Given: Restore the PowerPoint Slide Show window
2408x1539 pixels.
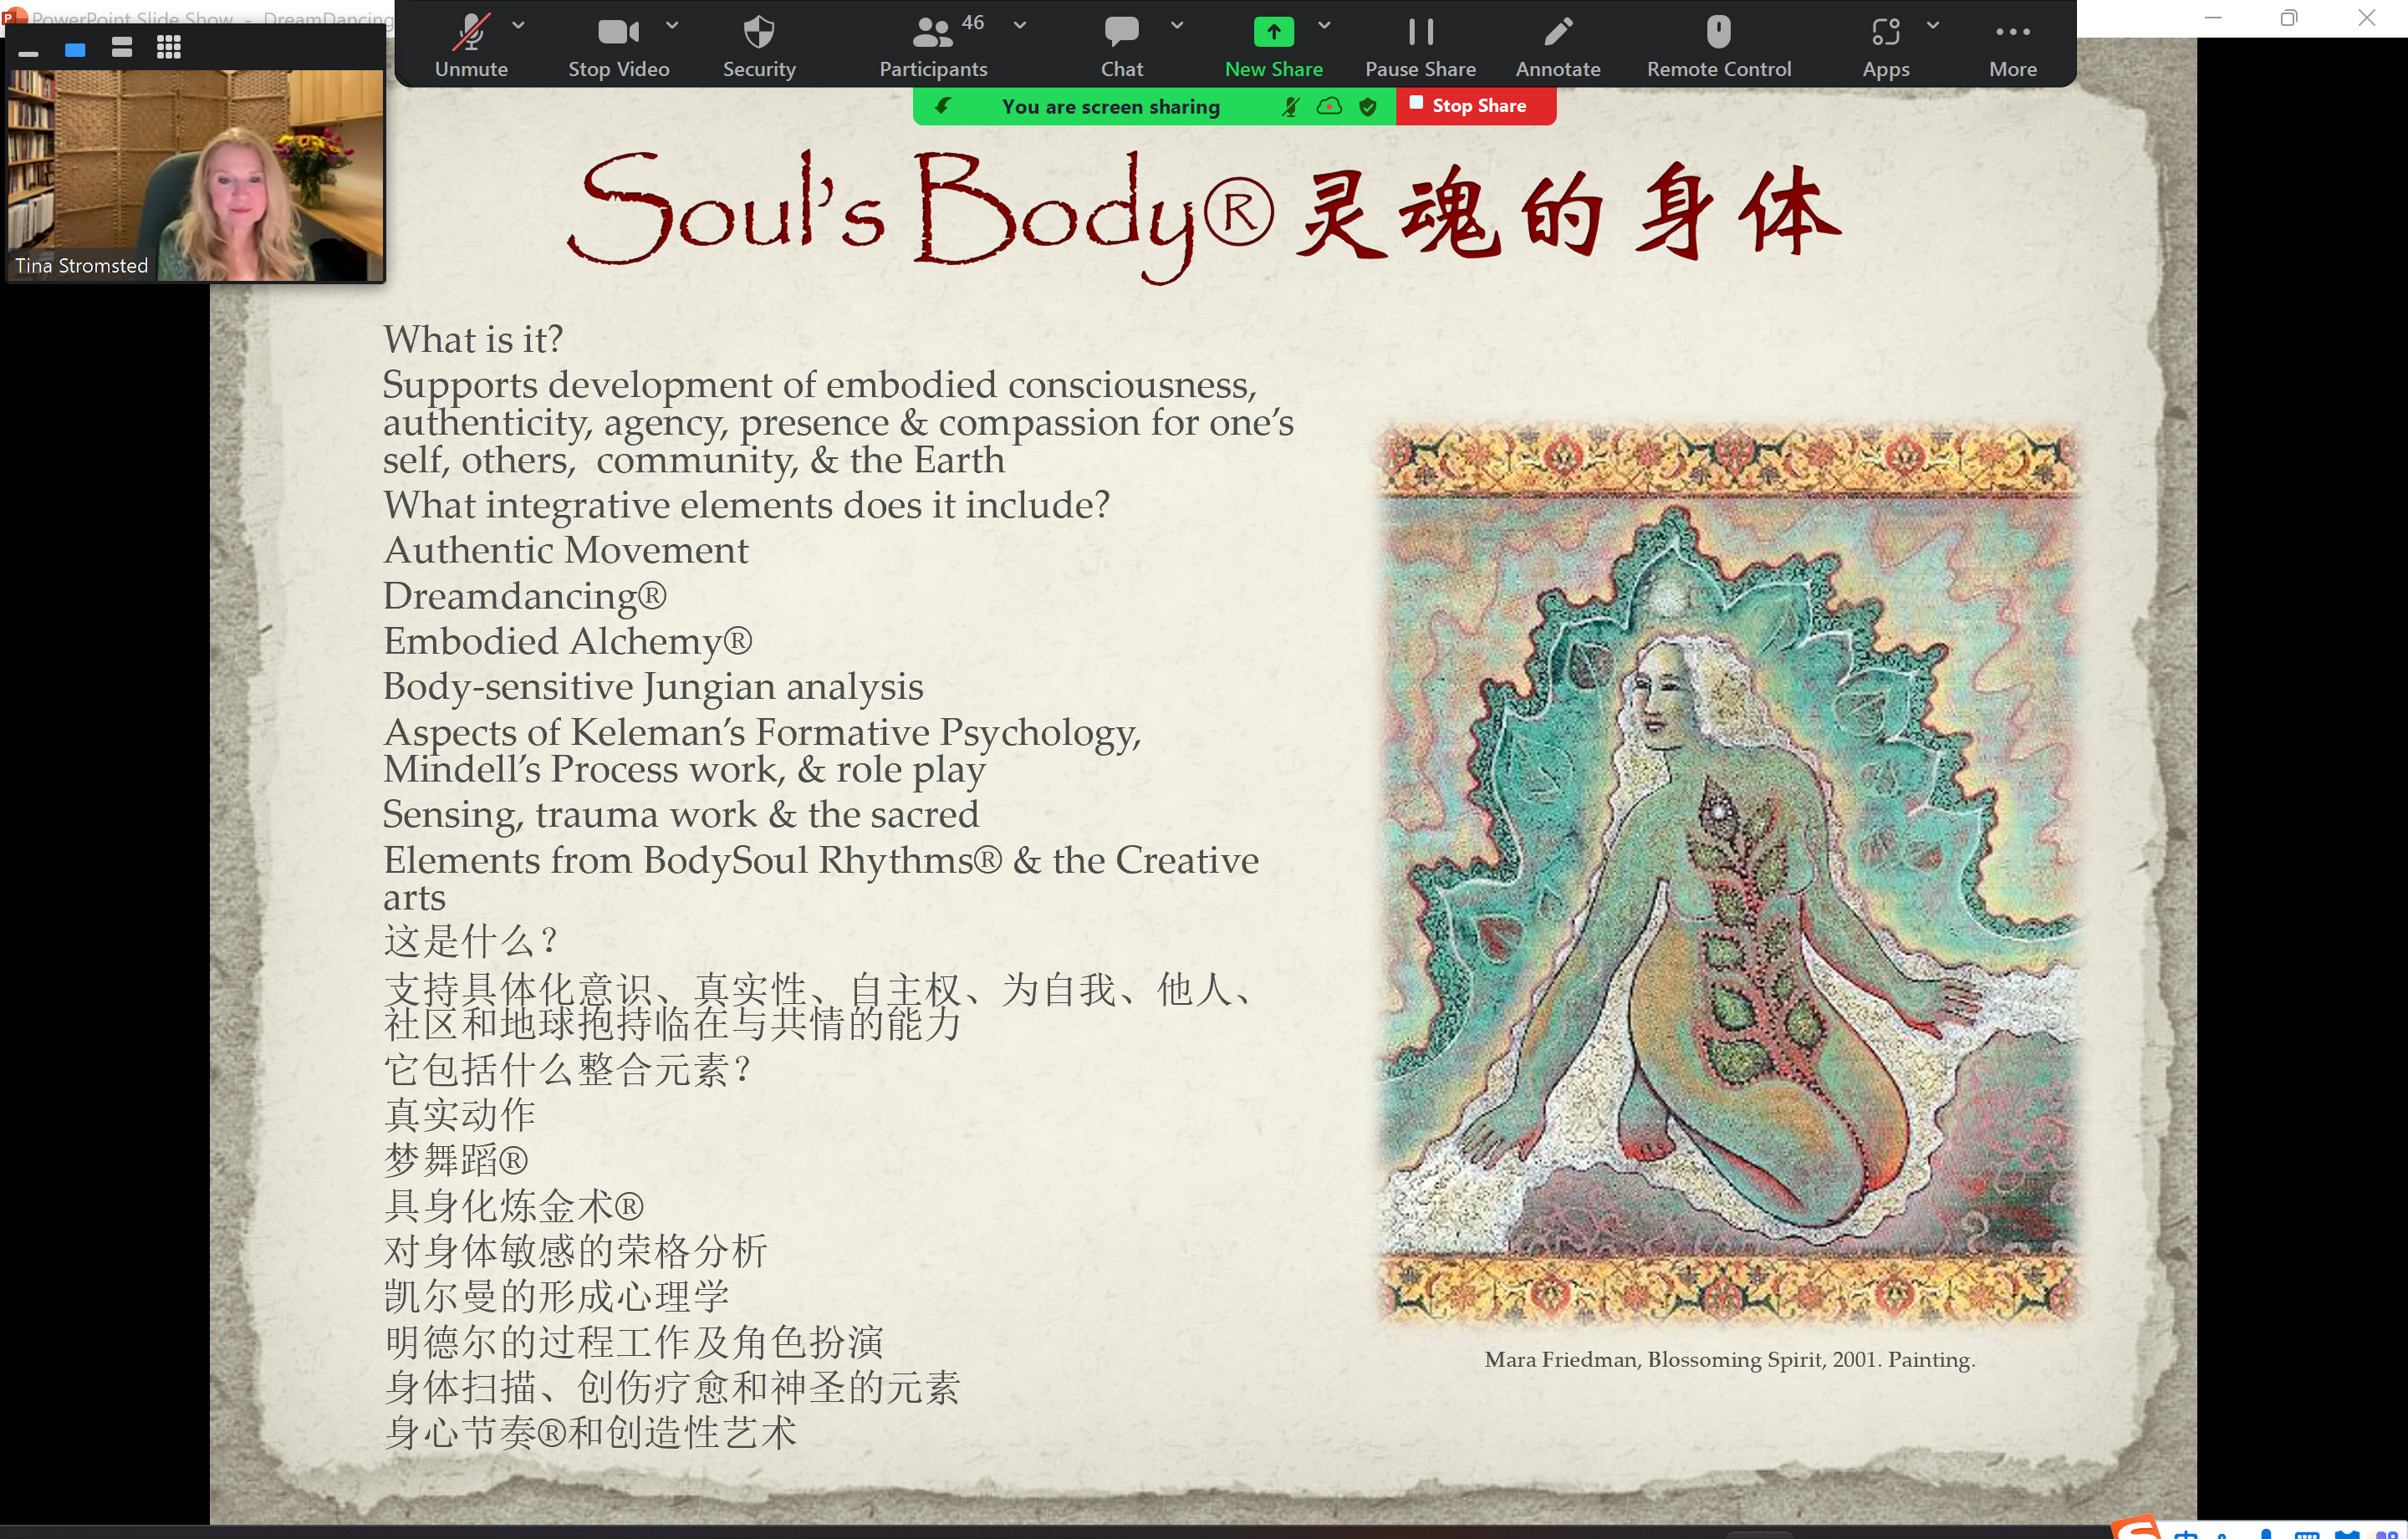Looking at the screenshot, I should point(2288,18).
